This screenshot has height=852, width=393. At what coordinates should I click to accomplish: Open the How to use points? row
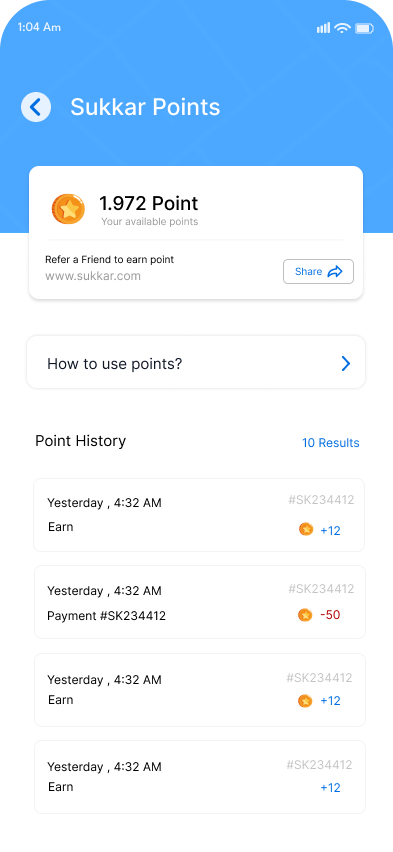click(x=196, y=362)
